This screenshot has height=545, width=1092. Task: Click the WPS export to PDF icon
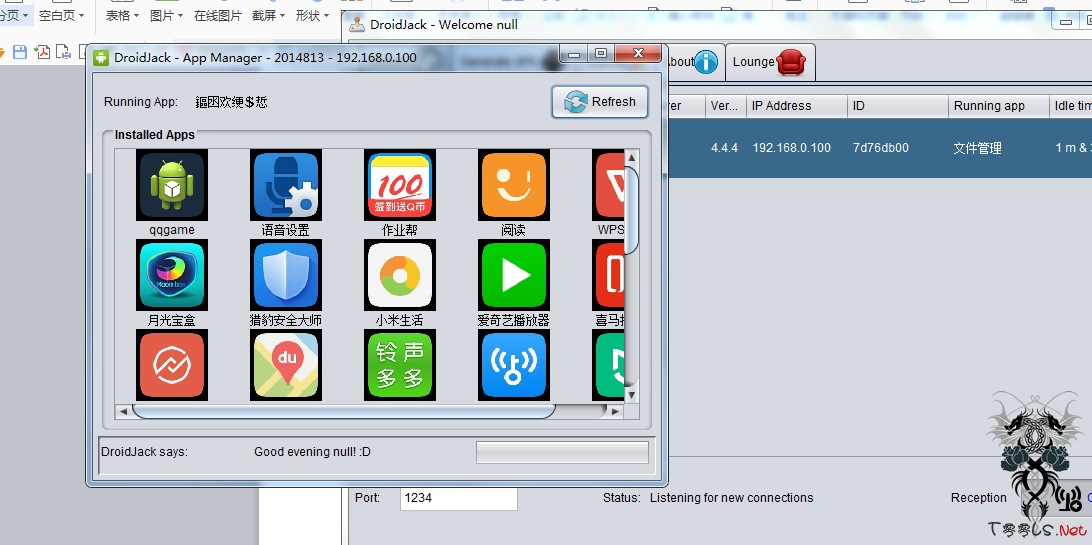tap(42, 52)
